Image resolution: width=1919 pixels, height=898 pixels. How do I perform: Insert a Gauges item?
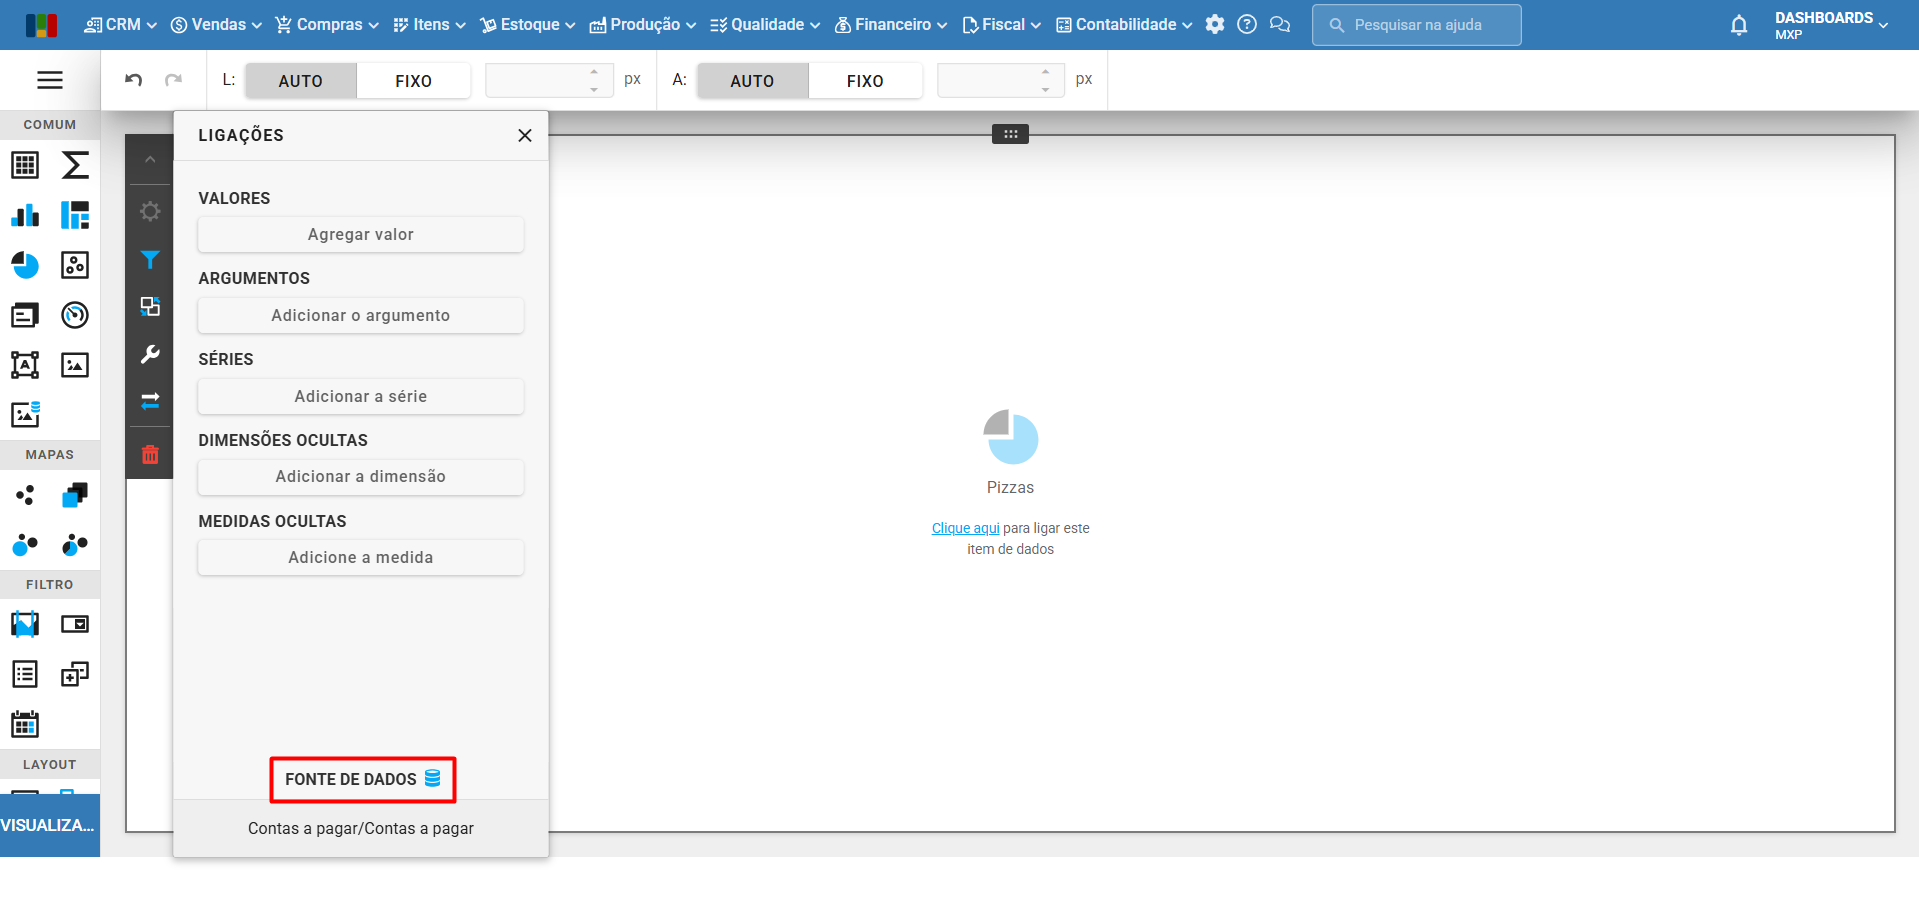[75, 315]
